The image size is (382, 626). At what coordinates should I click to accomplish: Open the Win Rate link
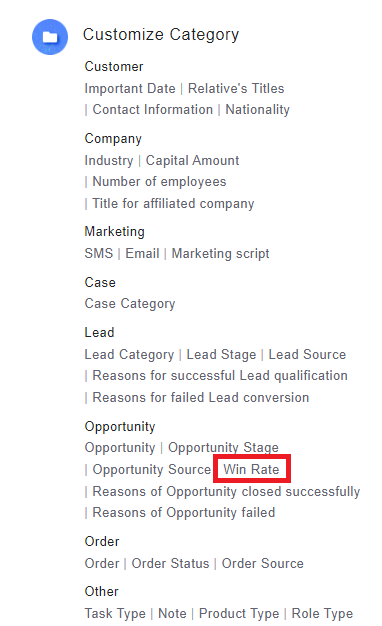251,469
